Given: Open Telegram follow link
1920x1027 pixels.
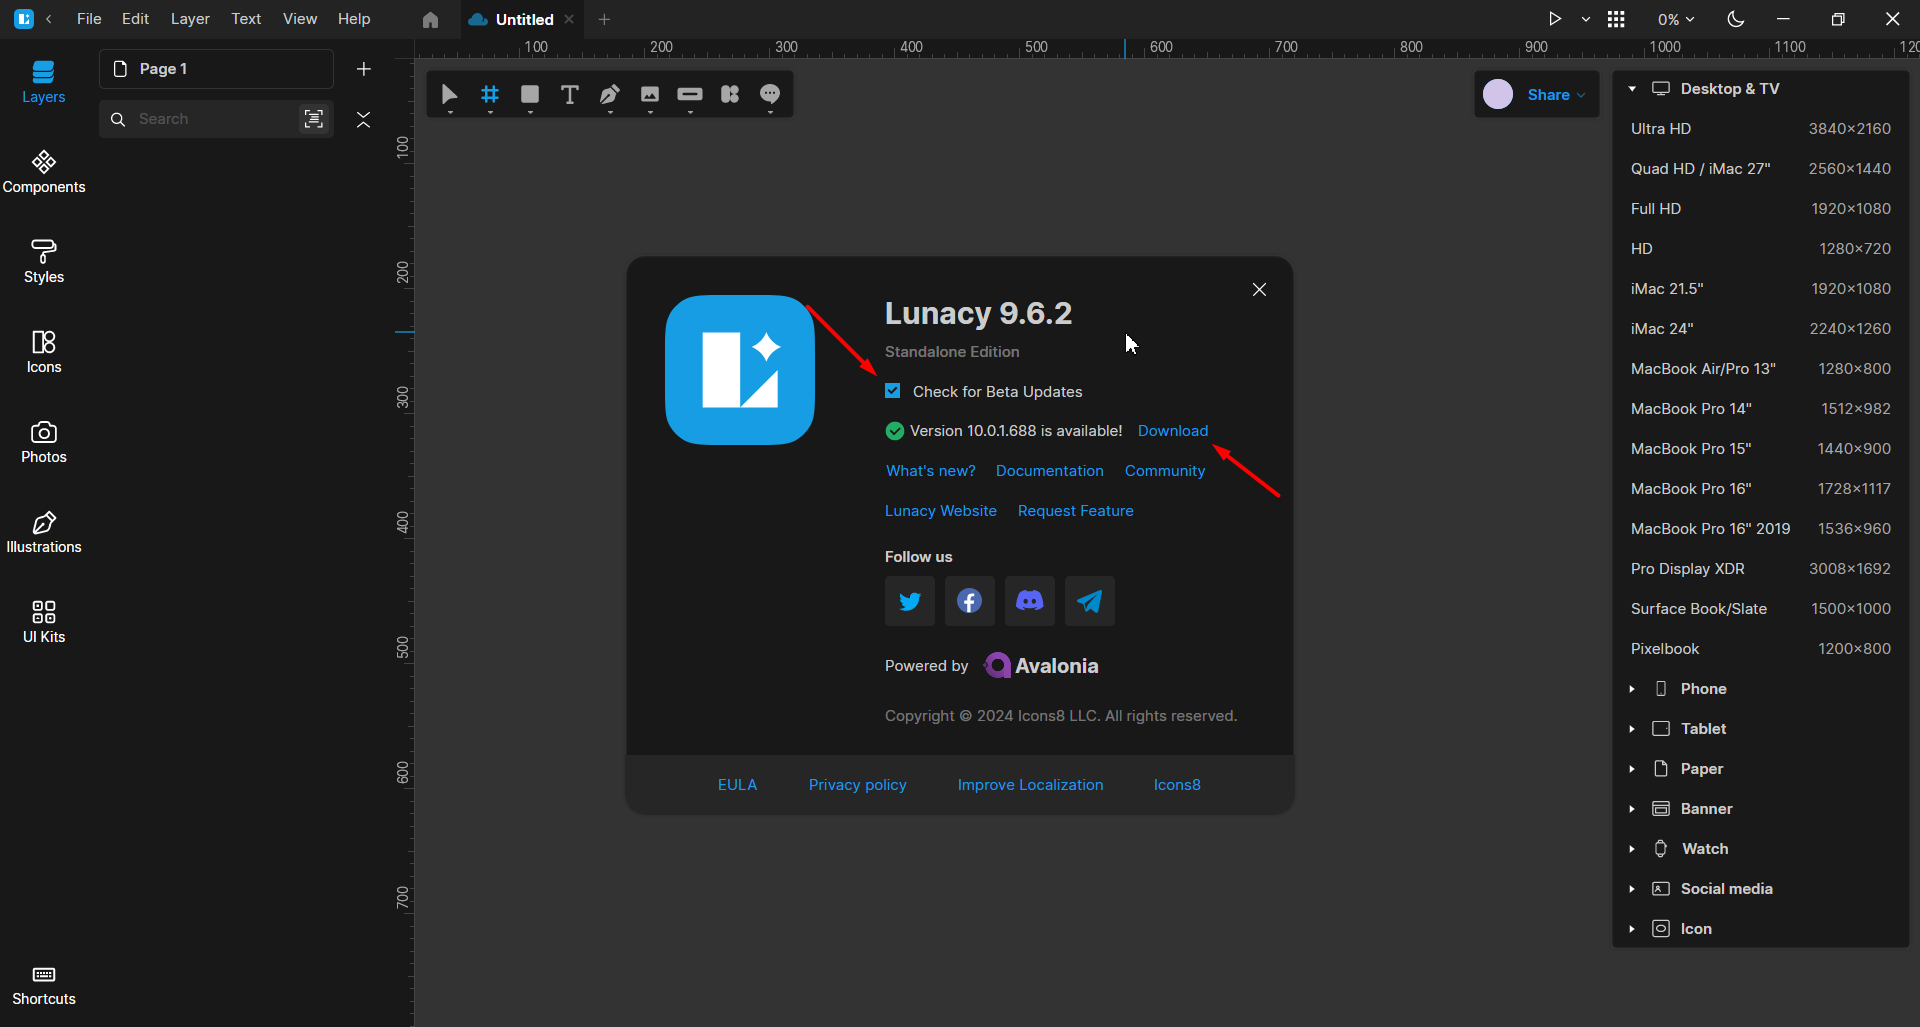Looking at the screenshot, I should click(1090, 601).
